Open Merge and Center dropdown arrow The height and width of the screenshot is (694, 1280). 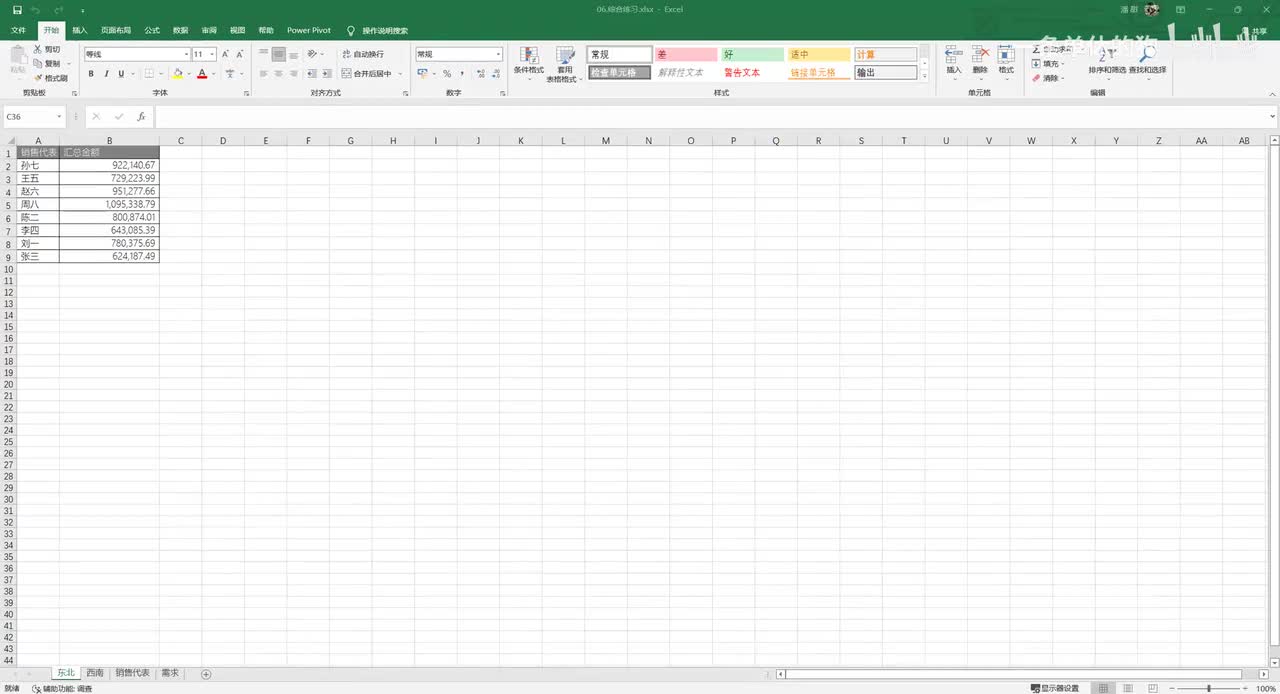pyautogui.click(x=400, y=73)
